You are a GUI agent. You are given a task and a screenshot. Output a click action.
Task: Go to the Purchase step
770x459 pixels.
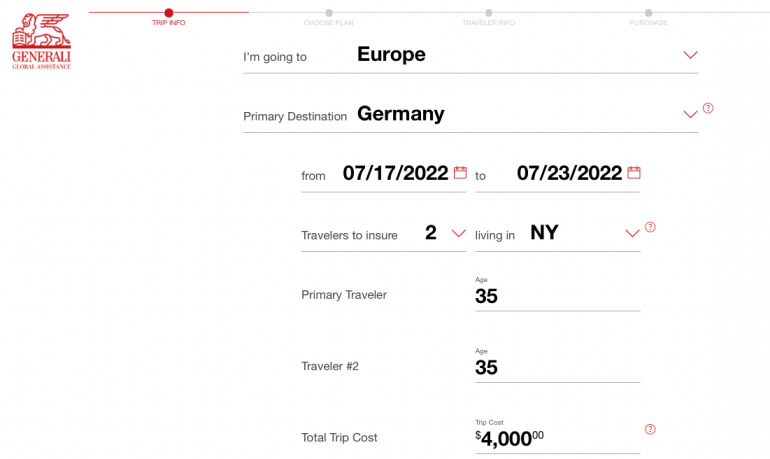pos(648,22)
